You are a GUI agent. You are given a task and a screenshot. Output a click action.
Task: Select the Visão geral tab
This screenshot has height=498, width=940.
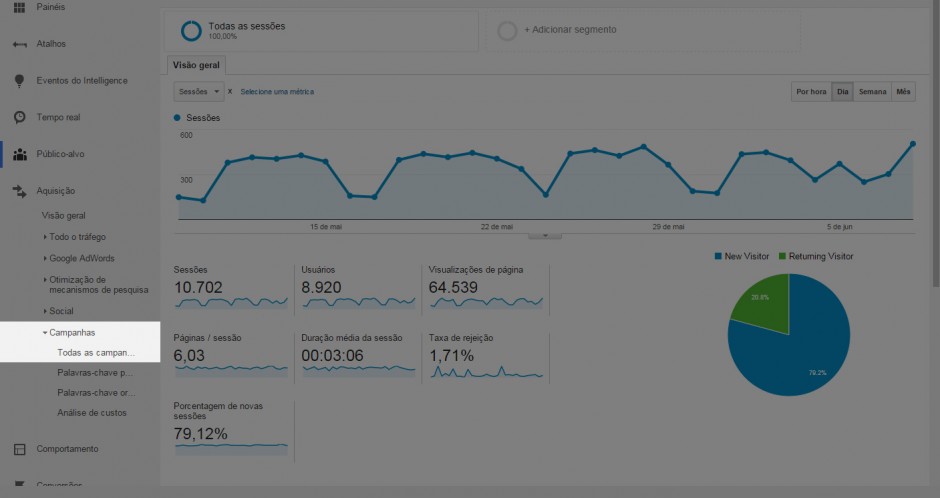[x=197, y=65]
